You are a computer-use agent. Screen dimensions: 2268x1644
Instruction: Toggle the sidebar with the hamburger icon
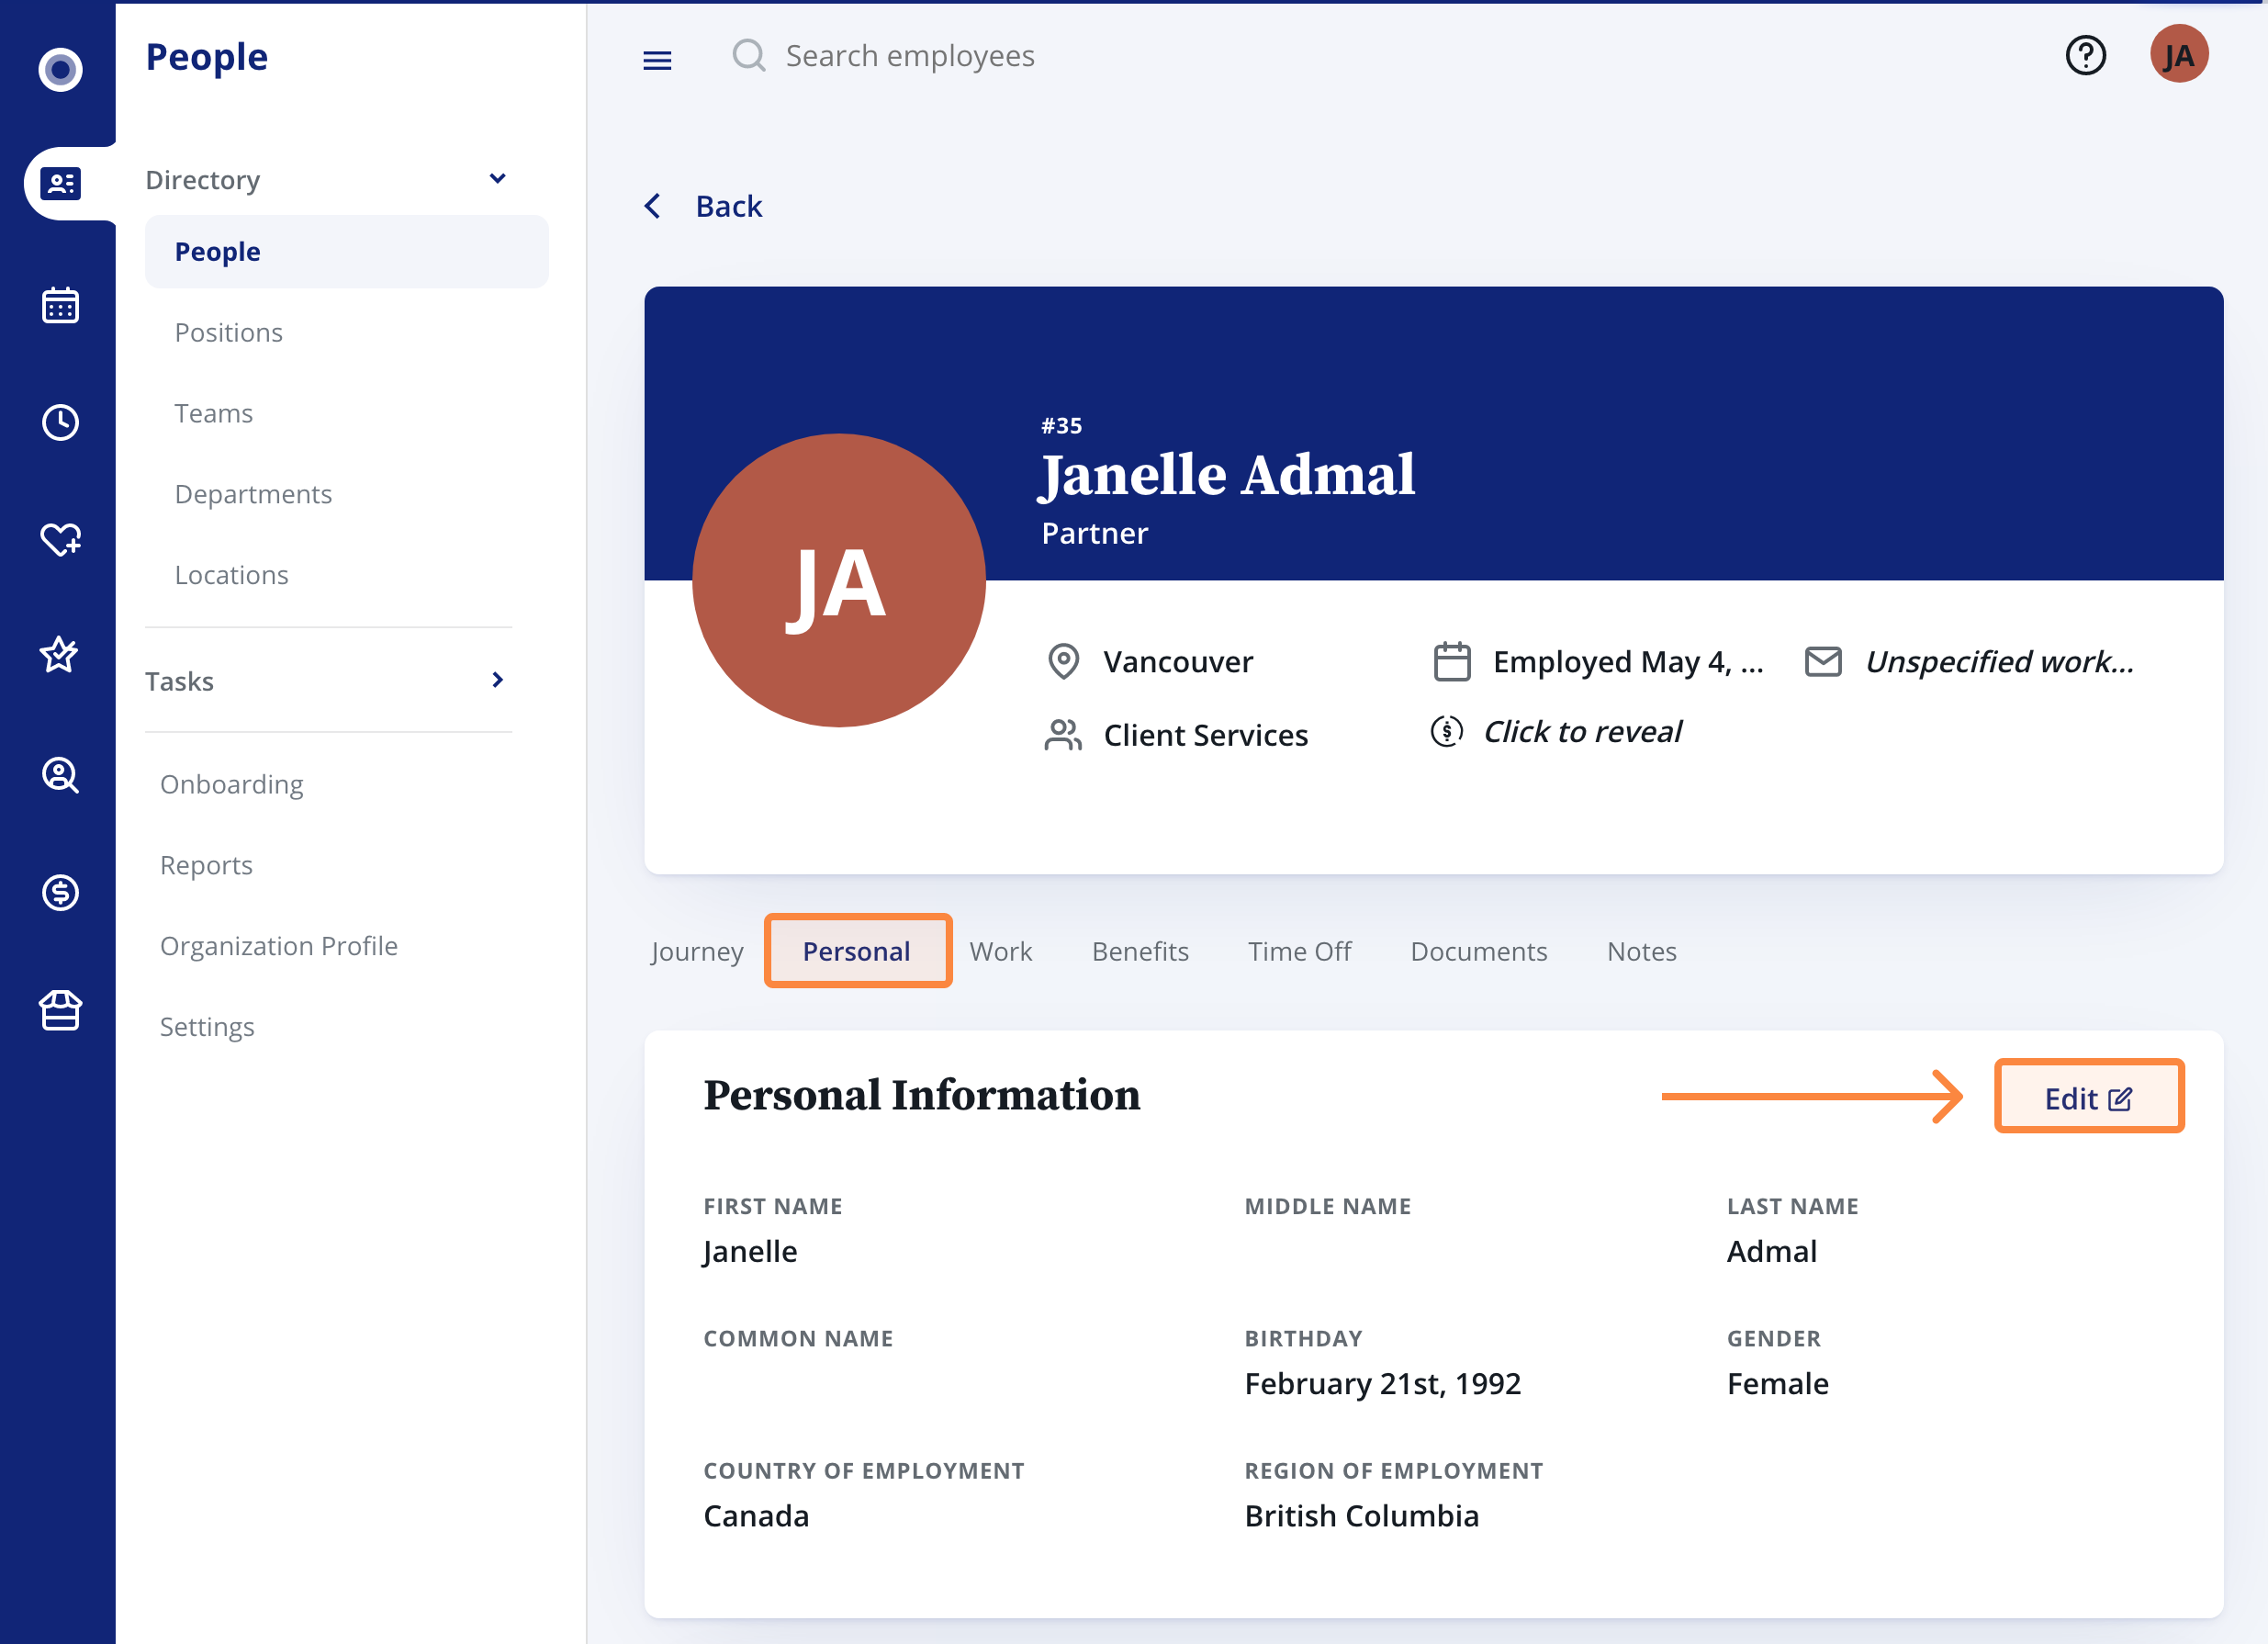click(x=657, y=60)
